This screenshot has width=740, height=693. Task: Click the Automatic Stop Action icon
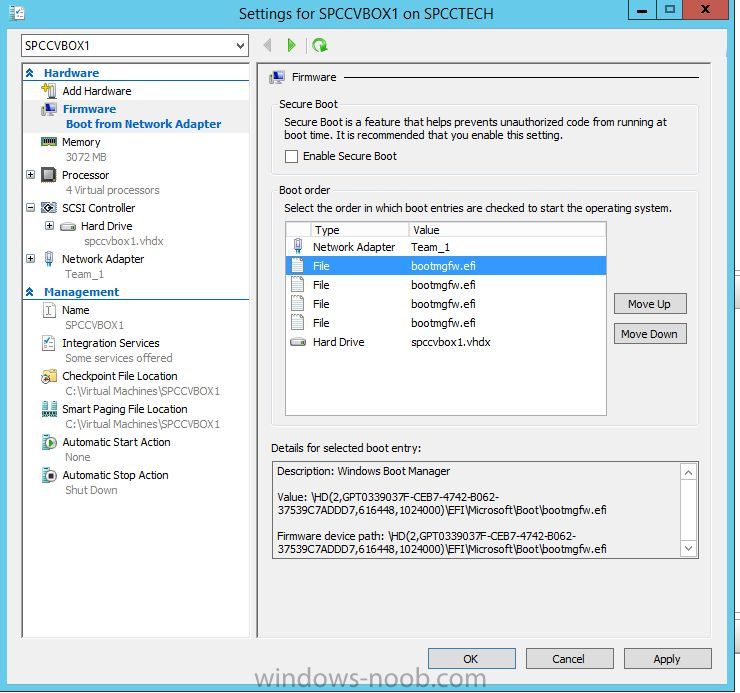pos(49,475)
